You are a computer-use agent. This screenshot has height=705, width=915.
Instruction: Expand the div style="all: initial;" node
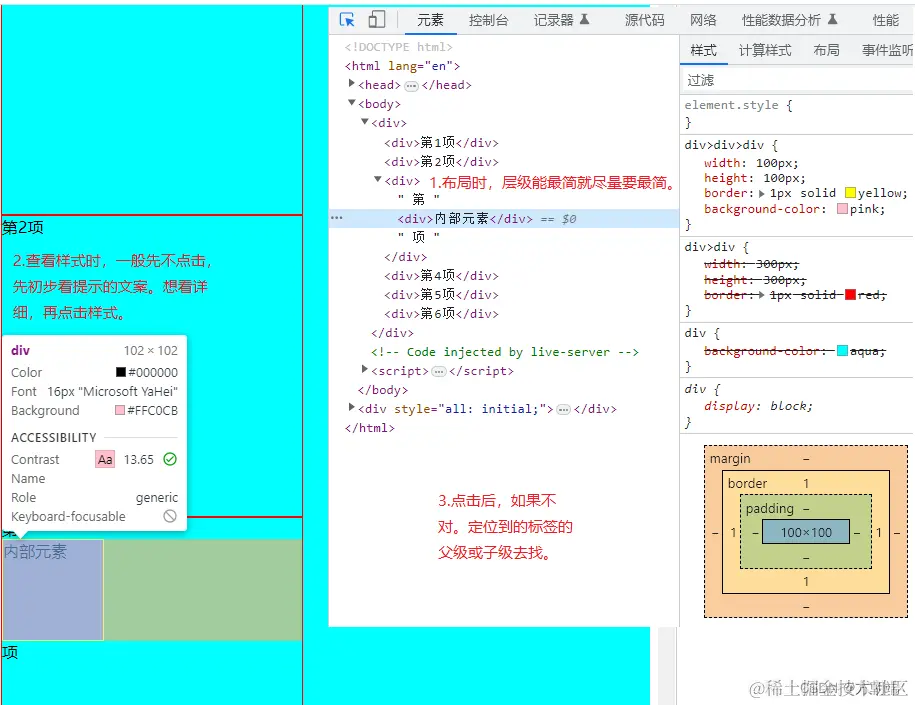(351, 407)
